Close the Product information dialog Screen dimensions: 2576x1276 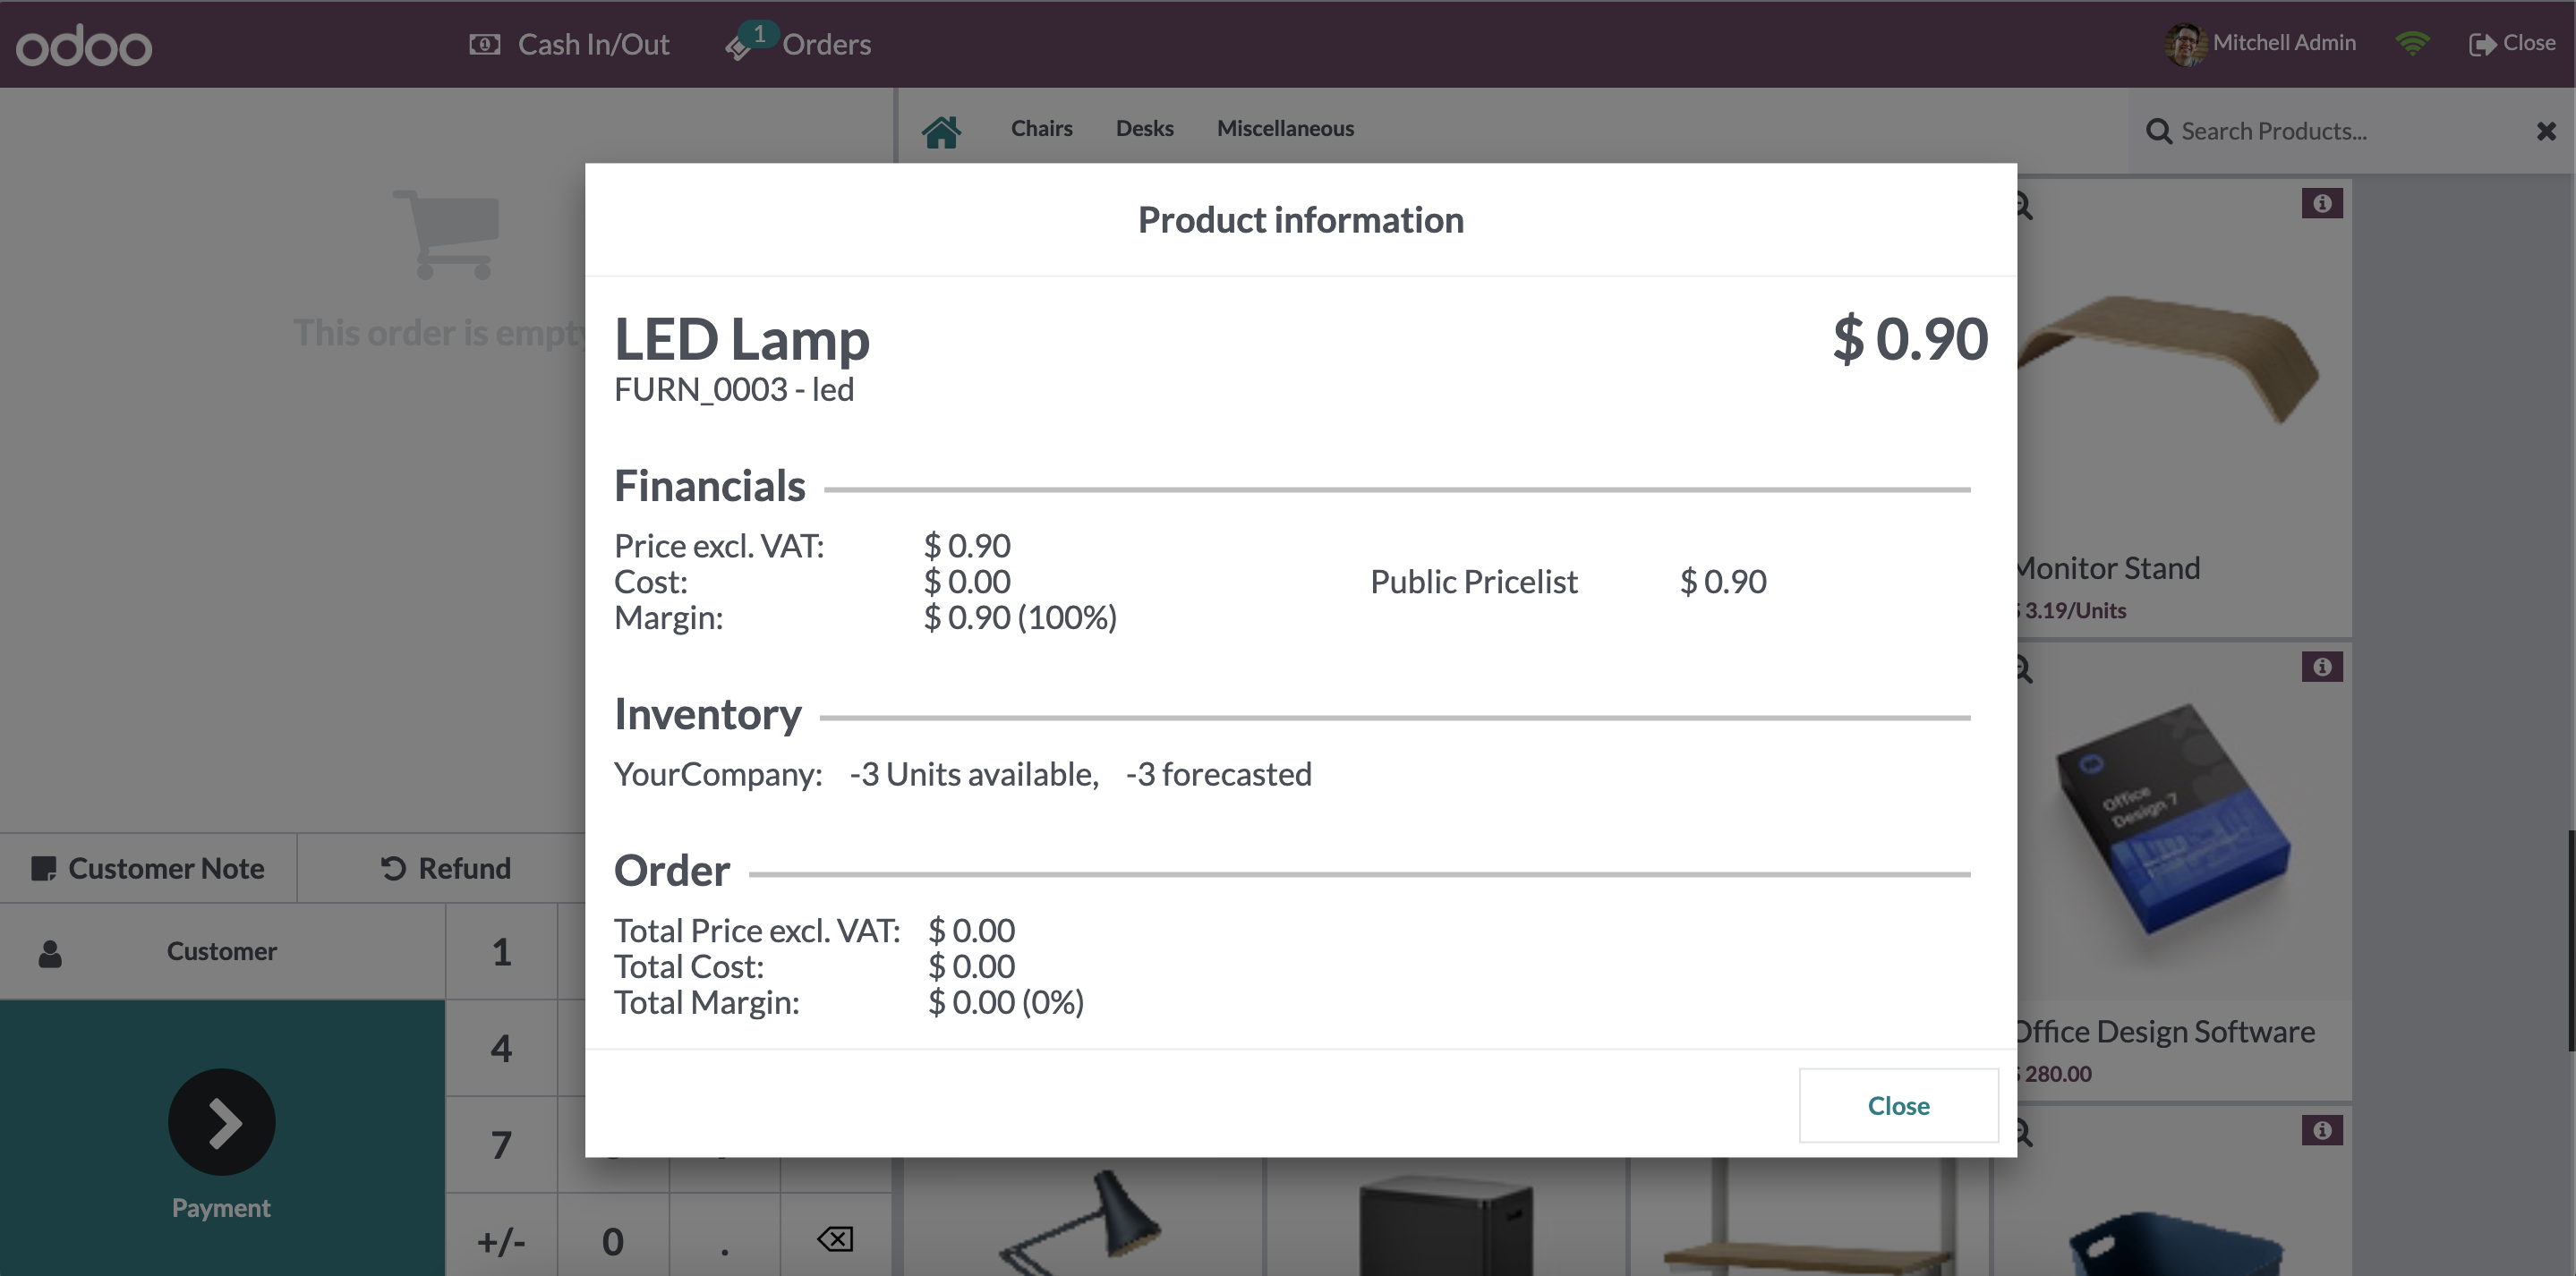[x=1898, y=1105]
